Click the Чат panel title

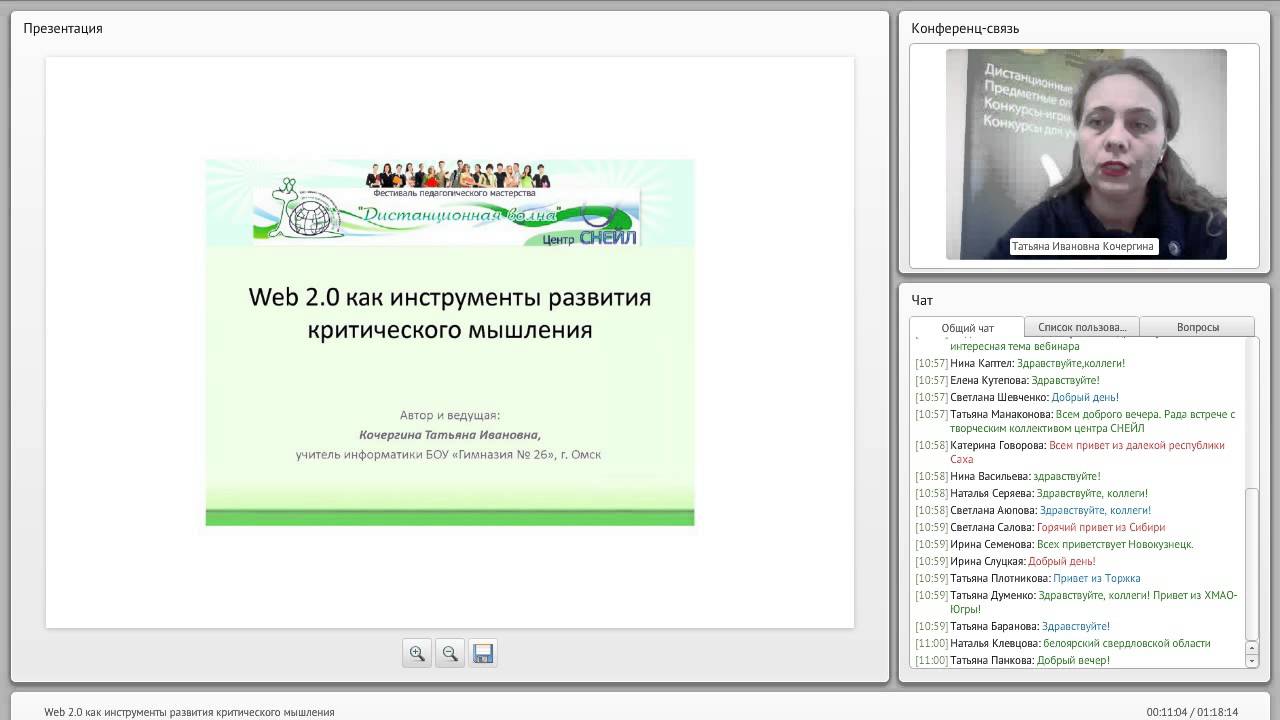(922, 300)
